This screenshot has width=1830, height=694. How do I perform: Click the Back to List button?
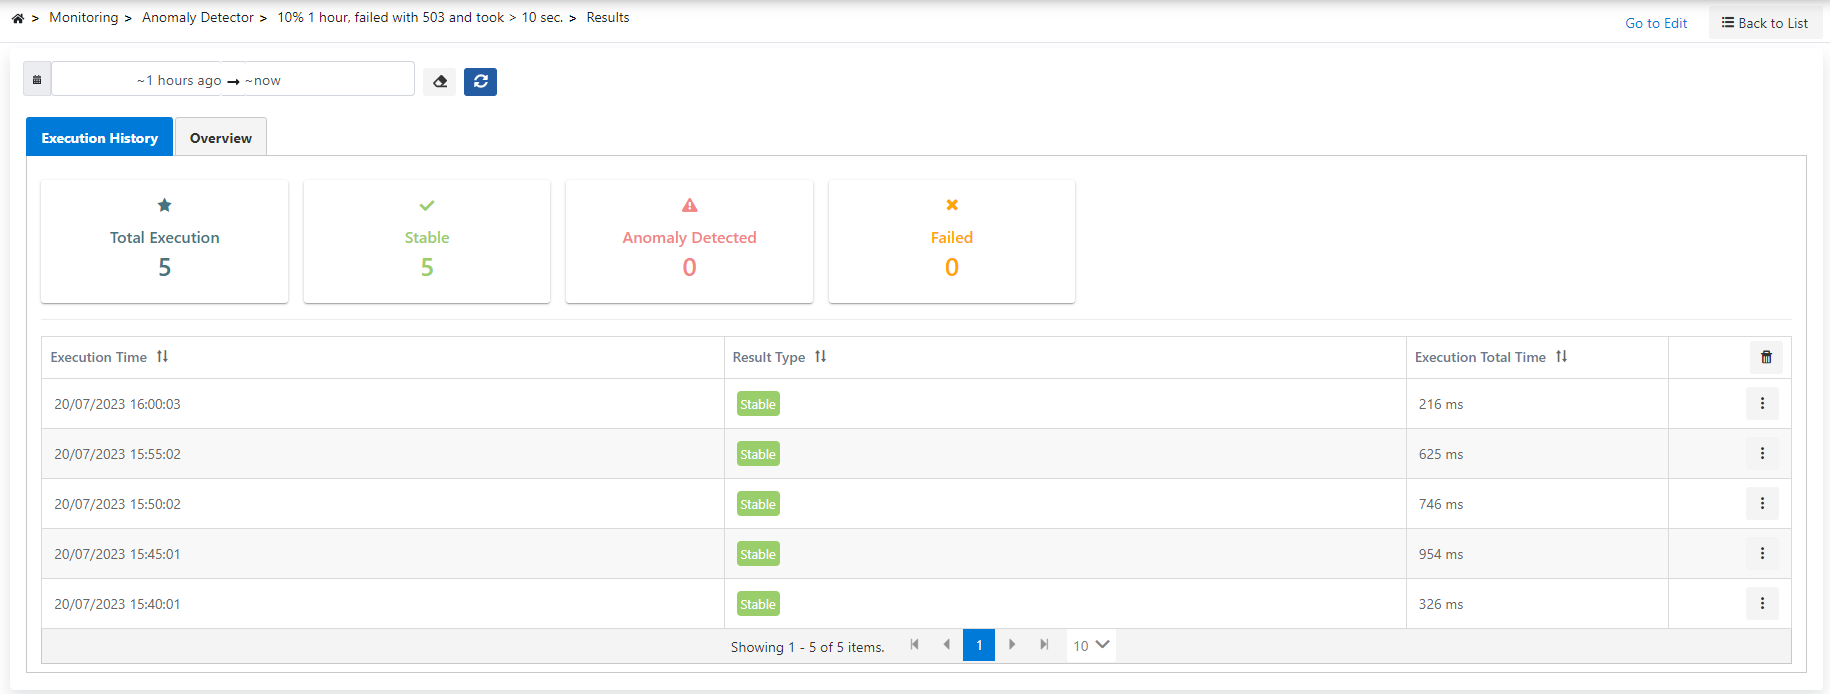point(1765,23)
